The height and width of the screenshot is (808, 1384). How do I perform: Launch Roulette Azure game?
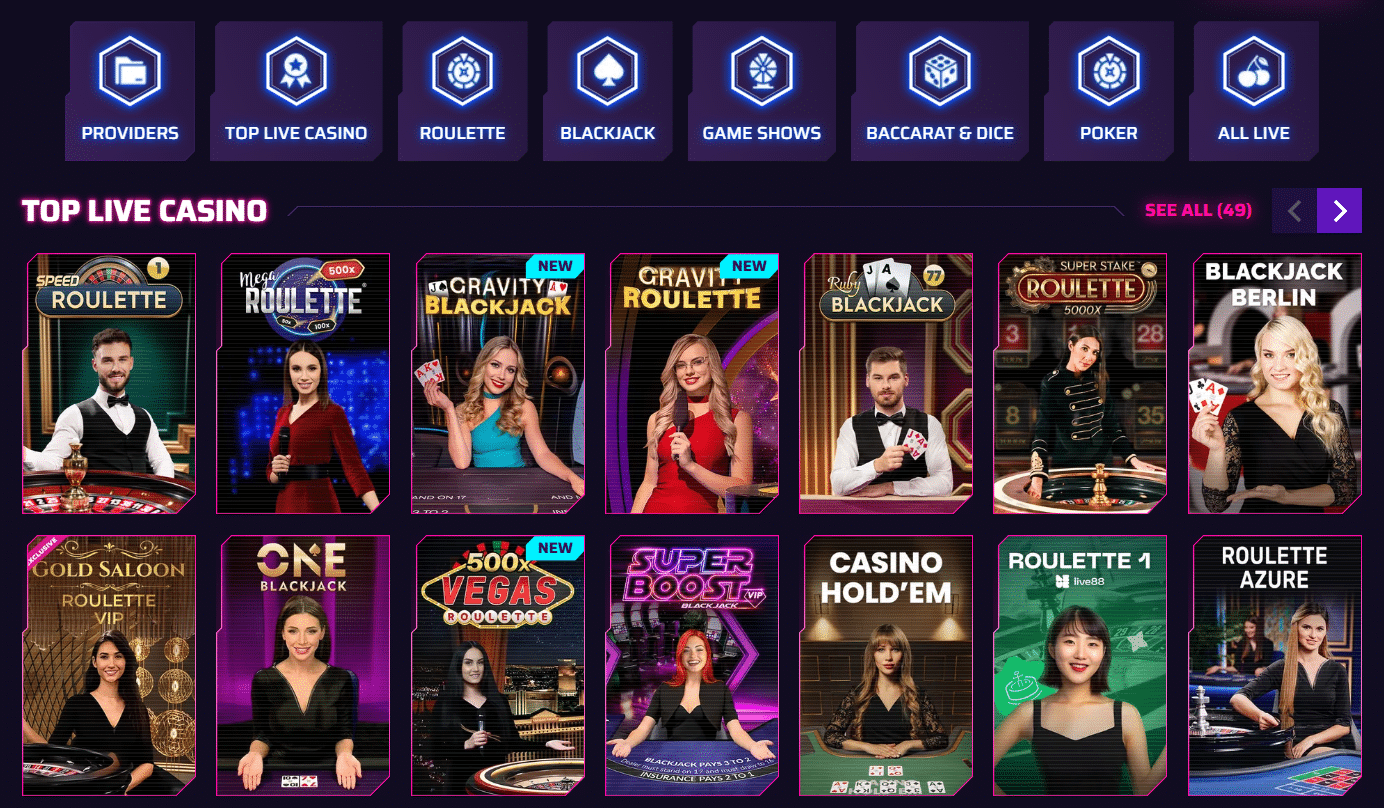[x=1275, y=666]
